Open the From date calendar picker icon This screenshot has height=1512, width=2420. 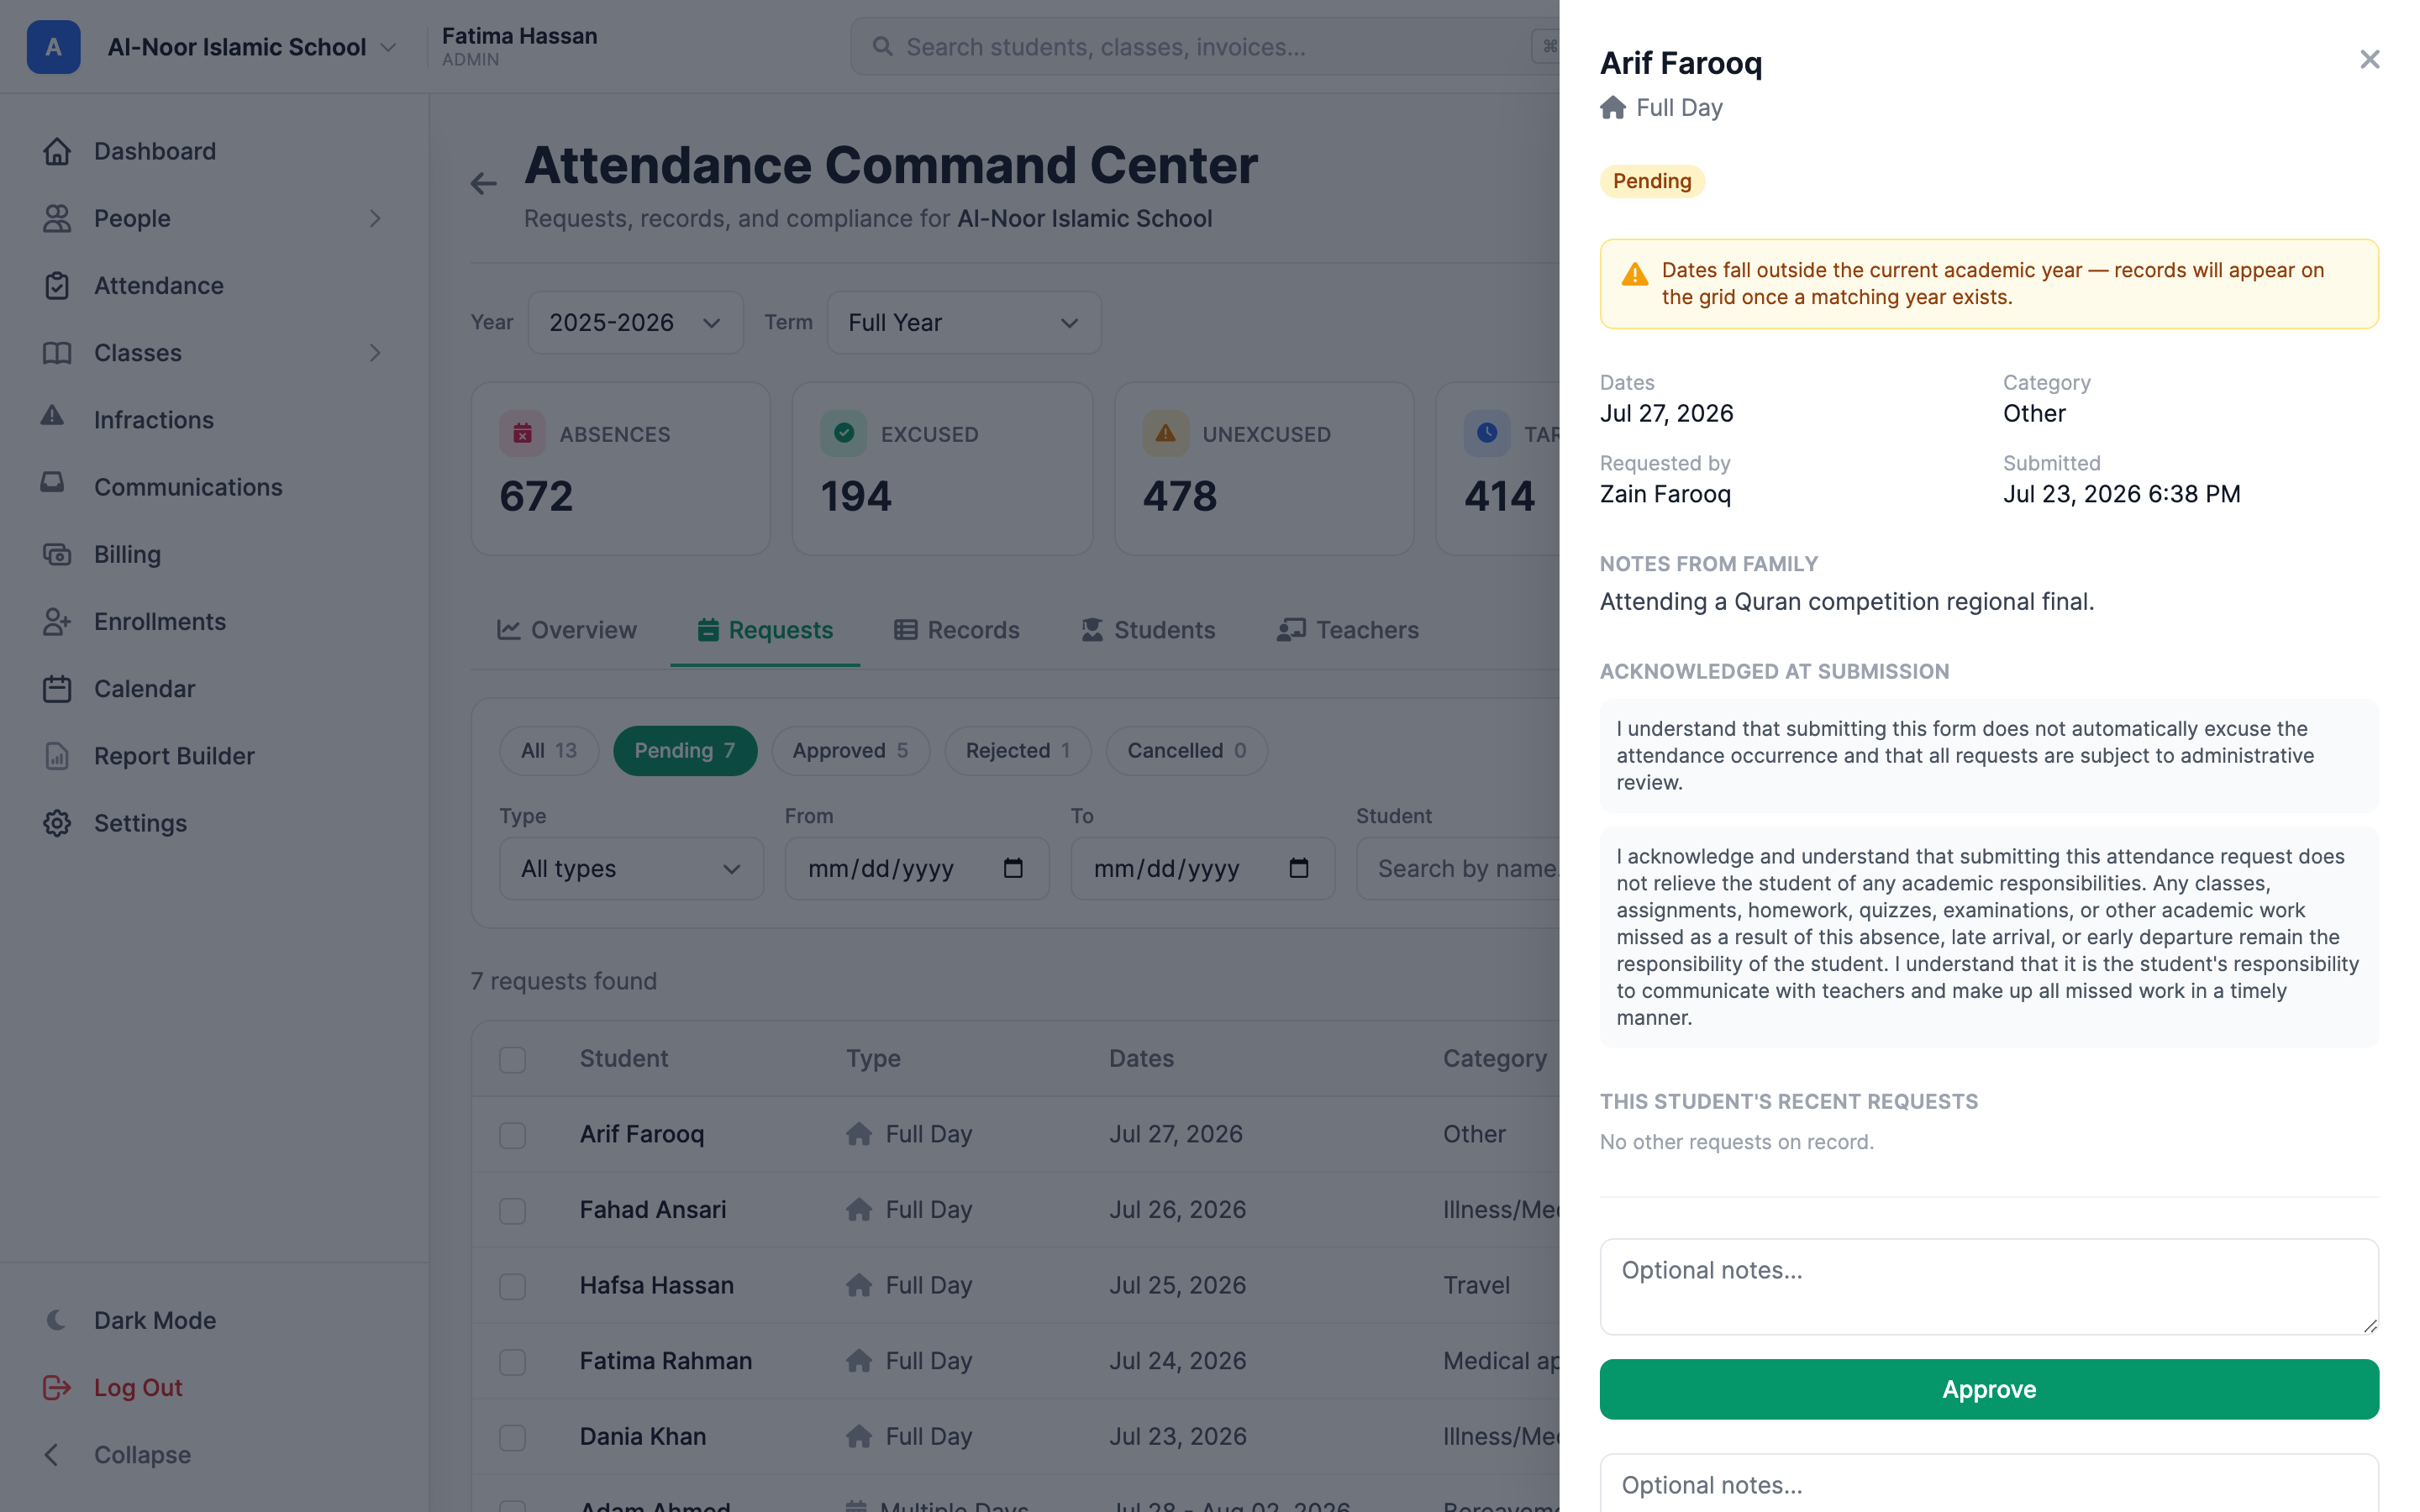[x=1013, y=868]
